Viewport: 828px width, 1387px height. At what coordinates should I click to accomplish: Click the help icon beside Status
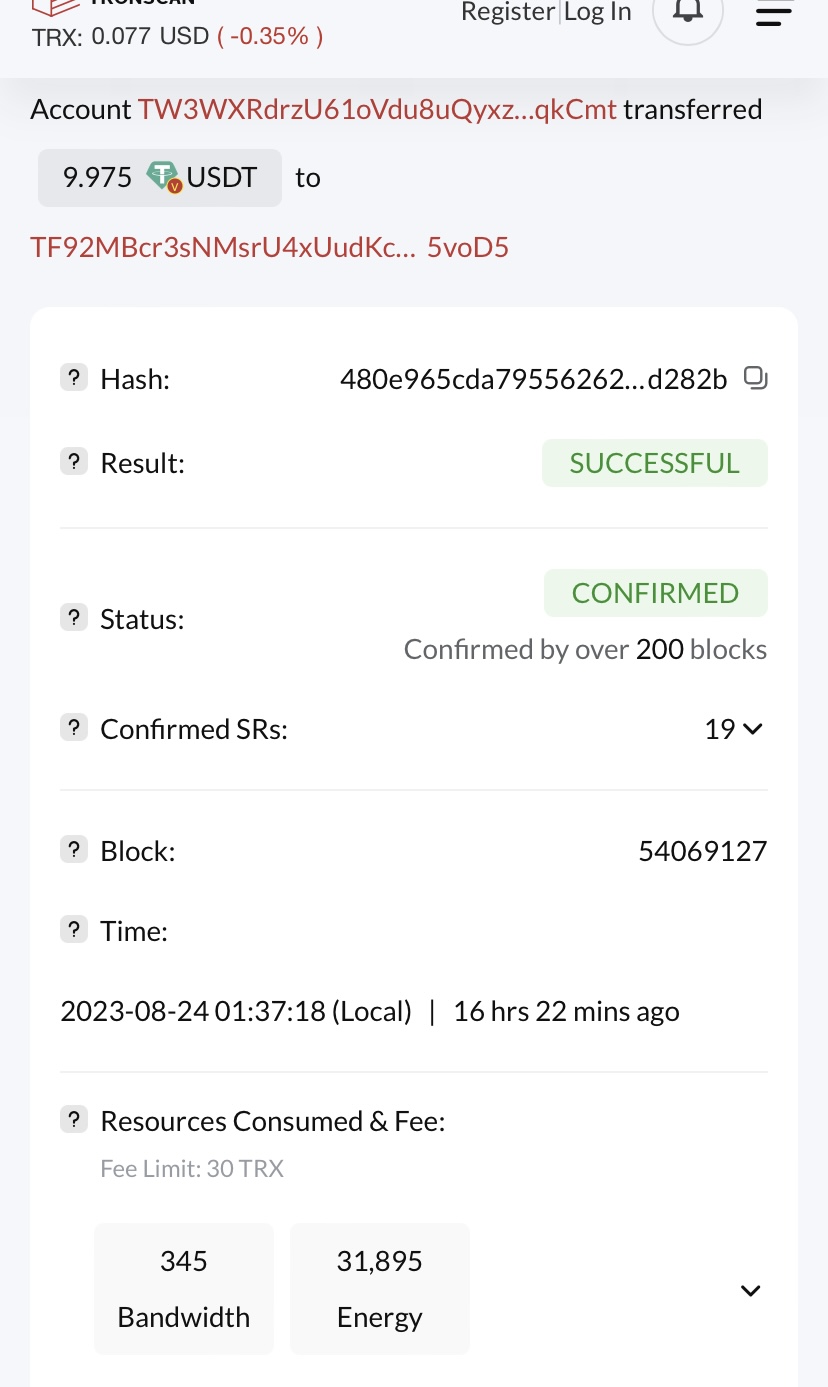coord(74,618)
